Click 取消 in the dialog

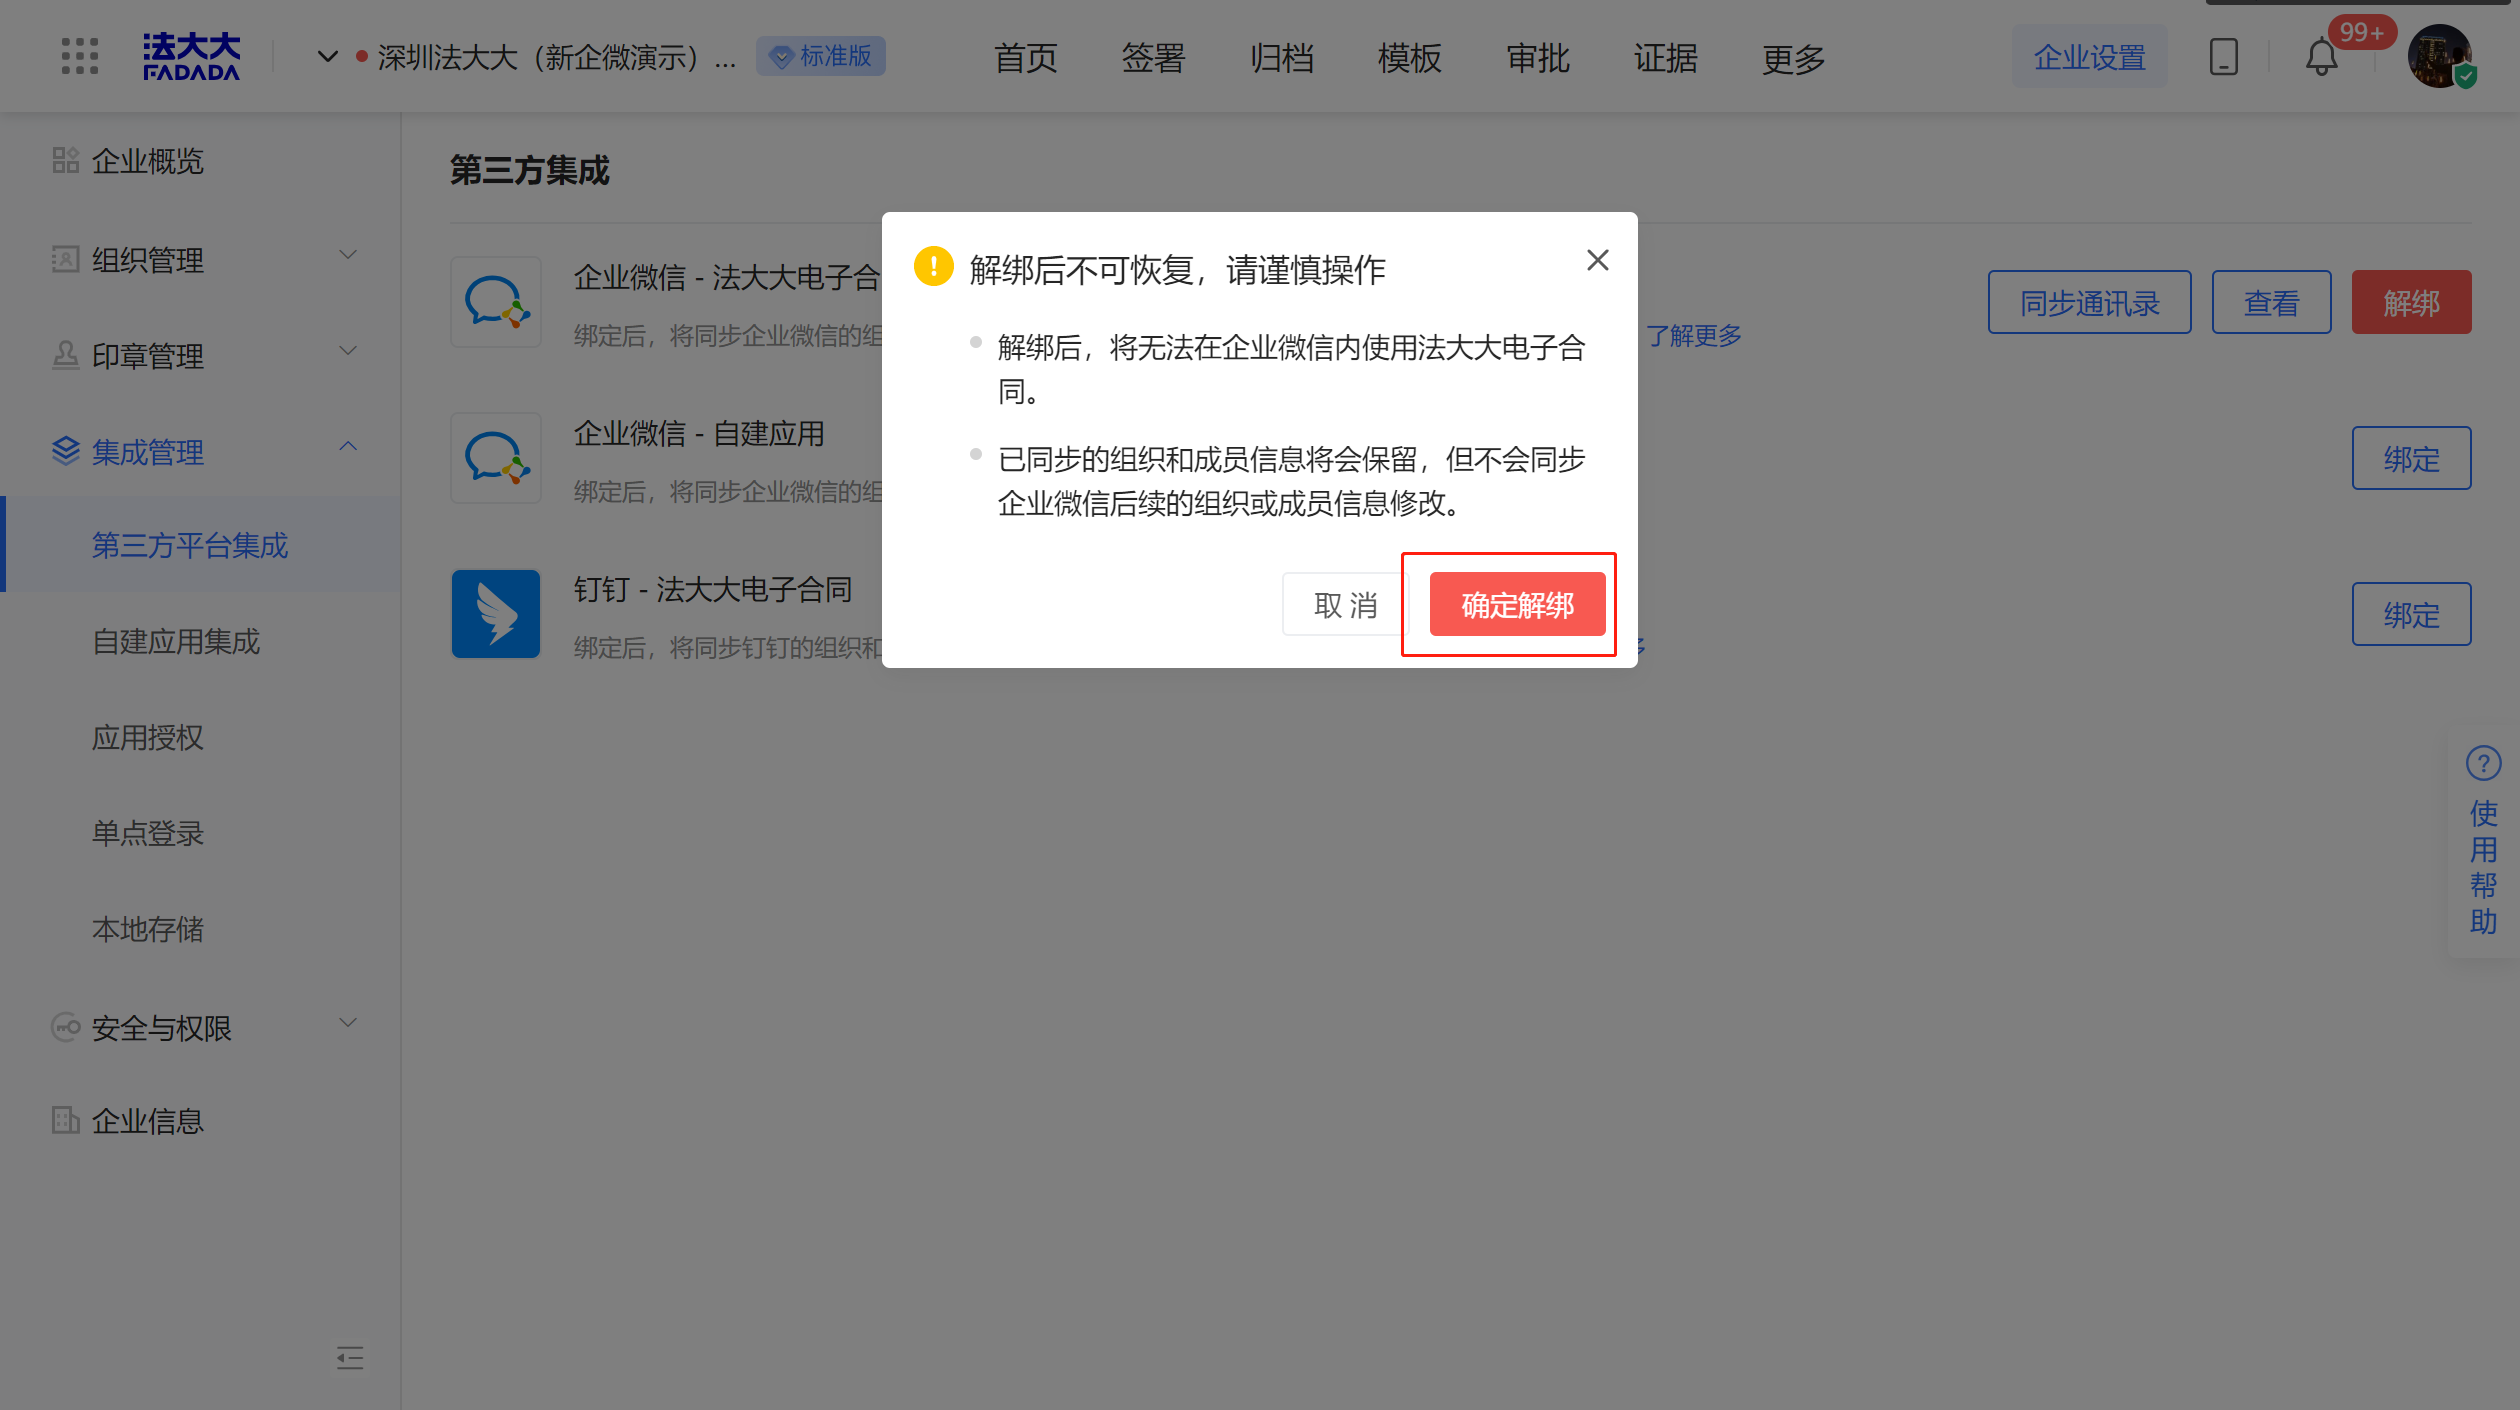tap(1345, 604)
